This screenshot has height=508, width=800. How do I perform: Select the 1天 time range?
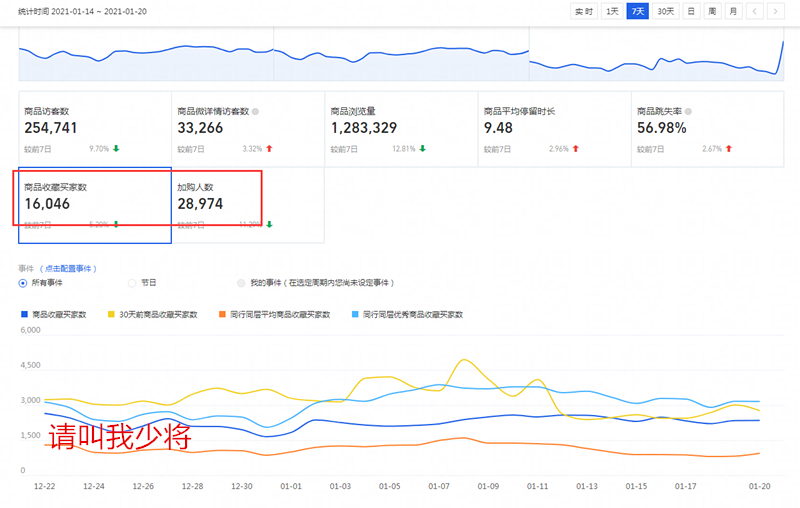tap(612, 11)
